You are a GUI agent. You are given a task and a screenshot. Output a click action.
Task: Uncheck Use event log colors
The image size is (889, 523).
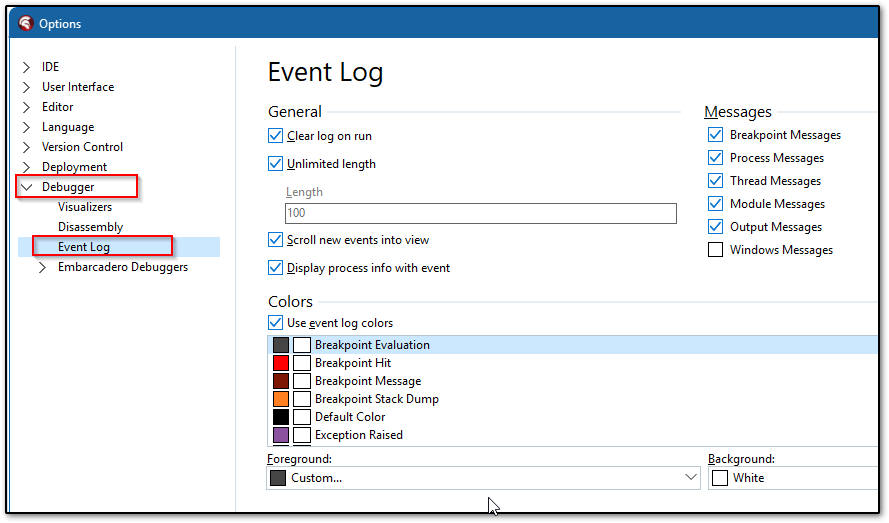coord(276,323)
